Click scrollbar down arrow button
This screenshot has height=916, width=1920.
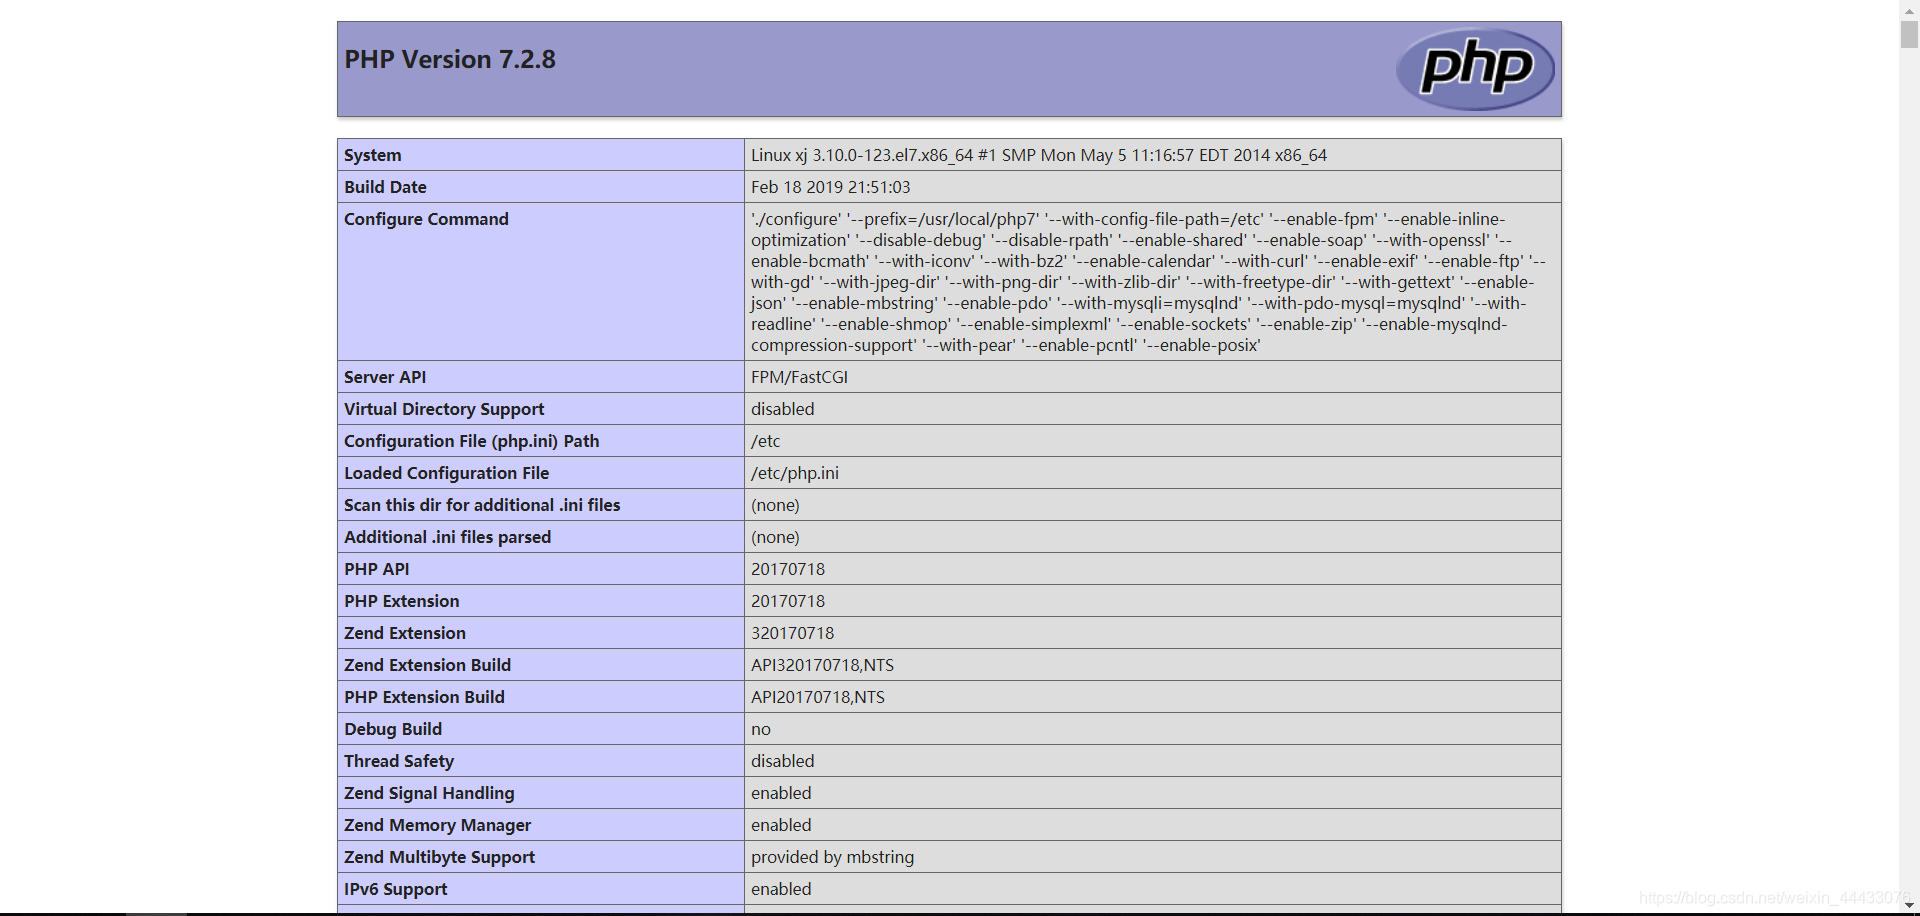click(x=1909, y=906)
